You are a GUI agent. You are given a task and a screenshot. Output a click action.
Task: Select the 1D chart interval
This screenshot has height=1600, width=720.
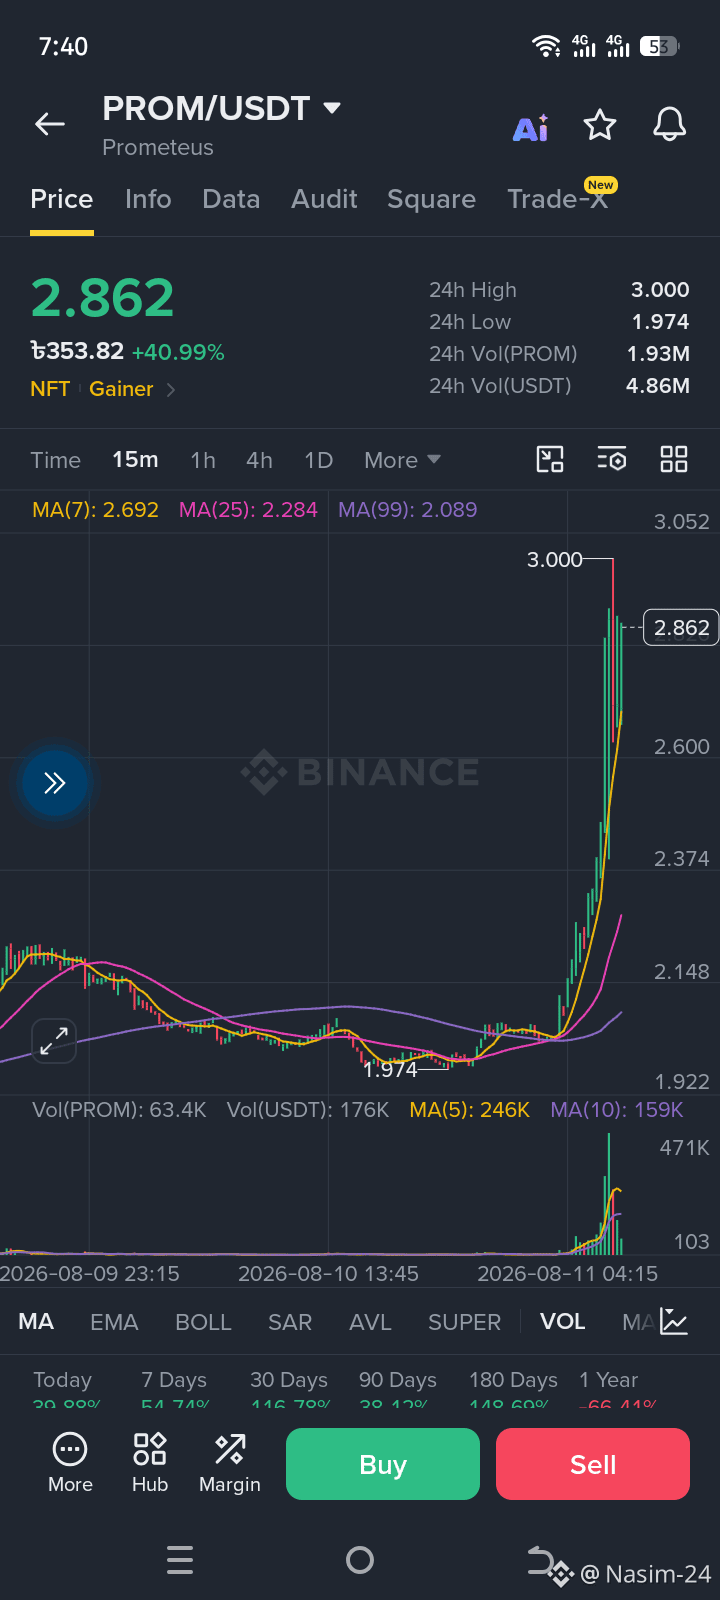(318, 460)
